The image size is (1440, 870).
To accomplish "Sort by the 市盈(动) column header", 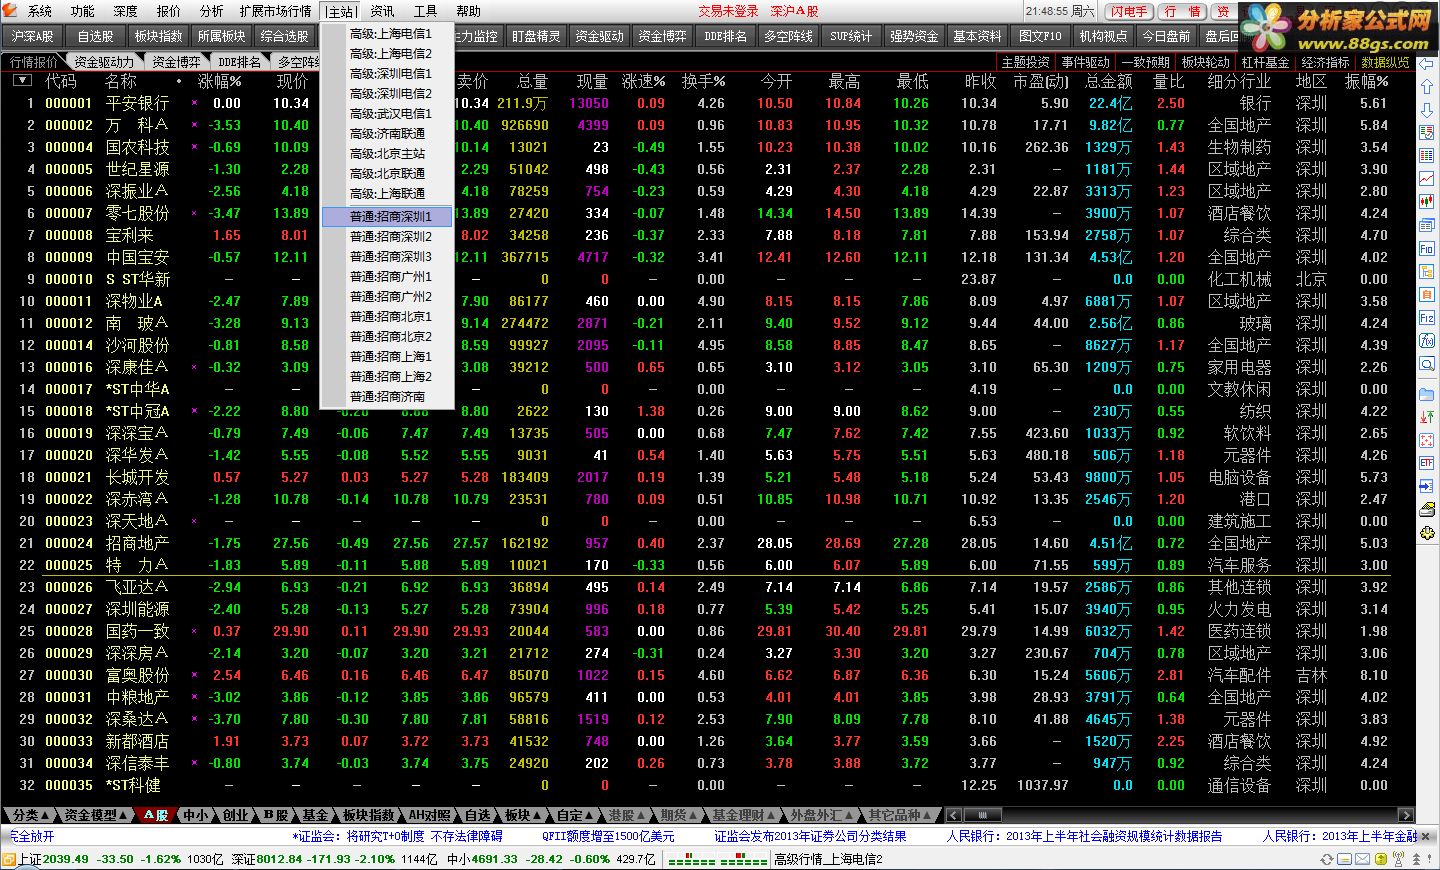I will coord(1040,81).
